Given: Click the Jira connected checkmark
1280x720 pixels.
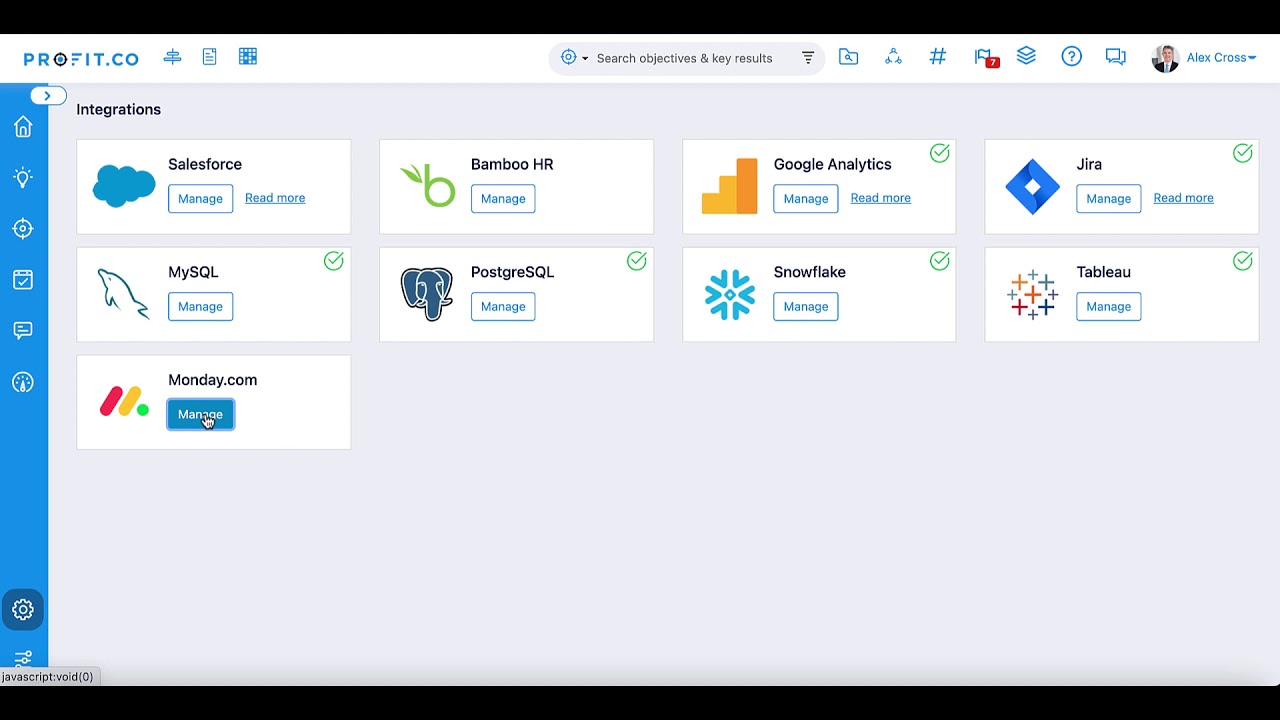Looking at the screenshot, I should coord(1243,153).
